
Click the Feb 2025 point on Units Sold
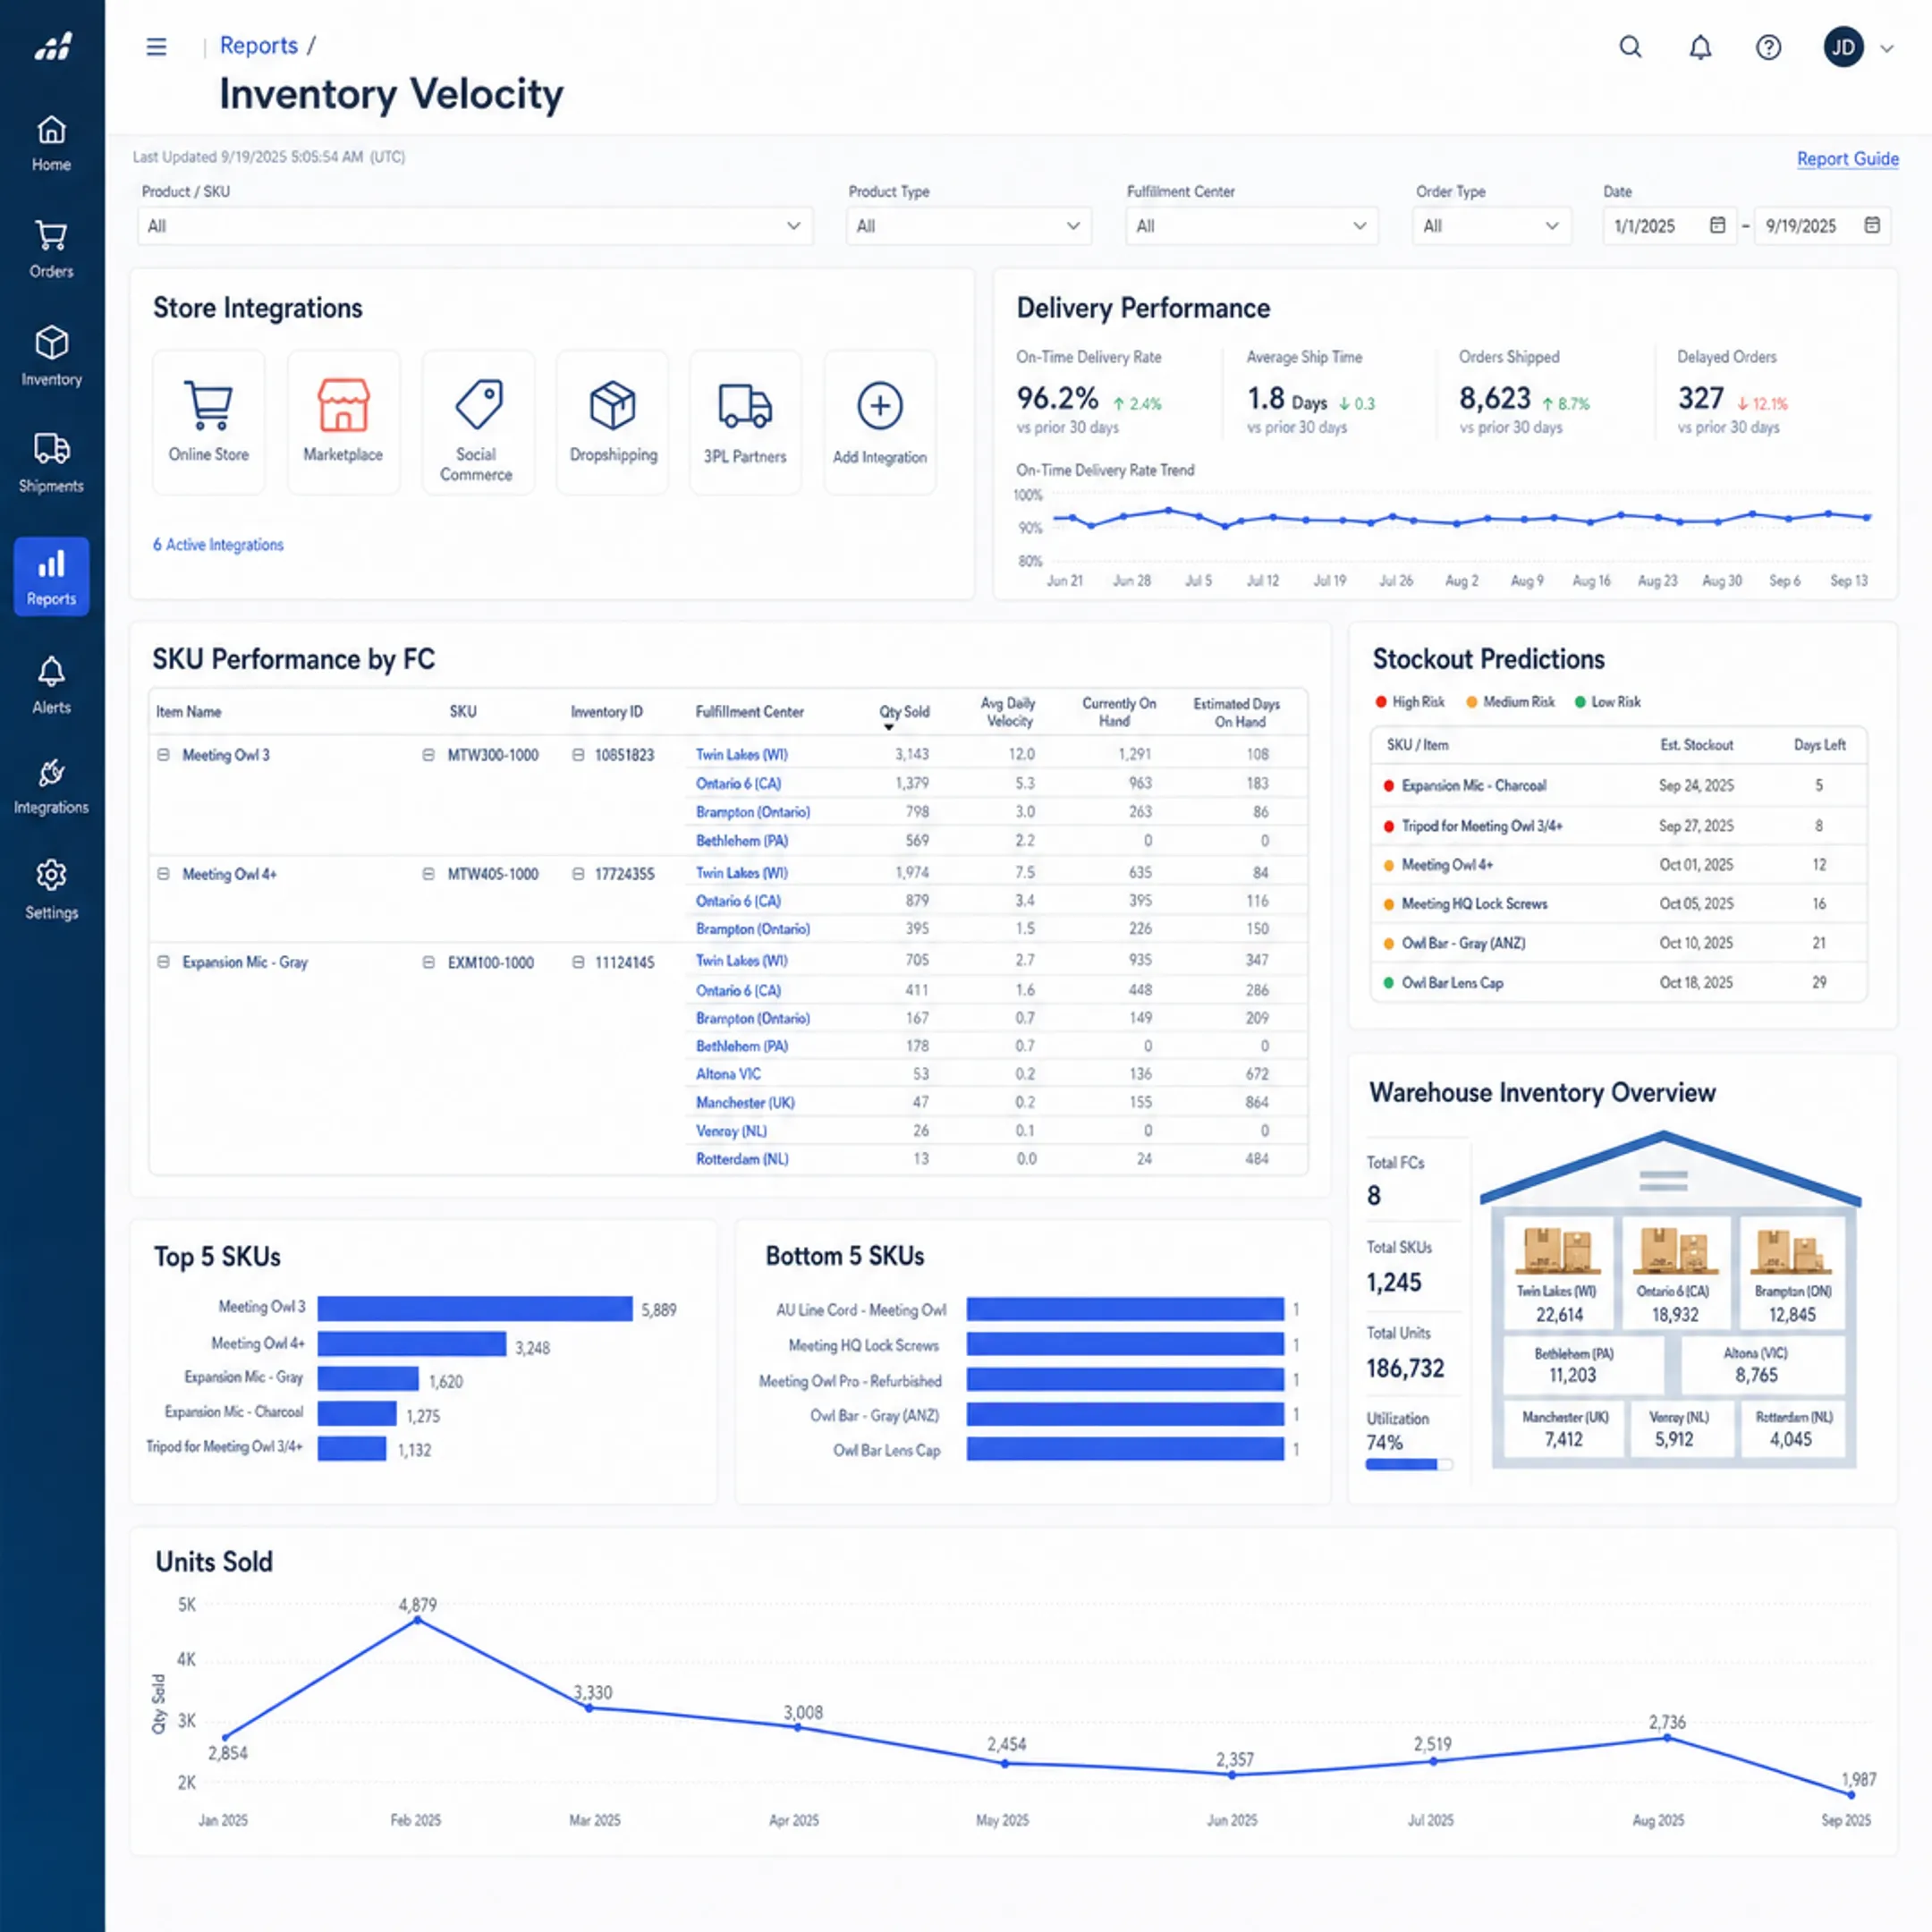pyautogui.click(x=417, y=1620)
